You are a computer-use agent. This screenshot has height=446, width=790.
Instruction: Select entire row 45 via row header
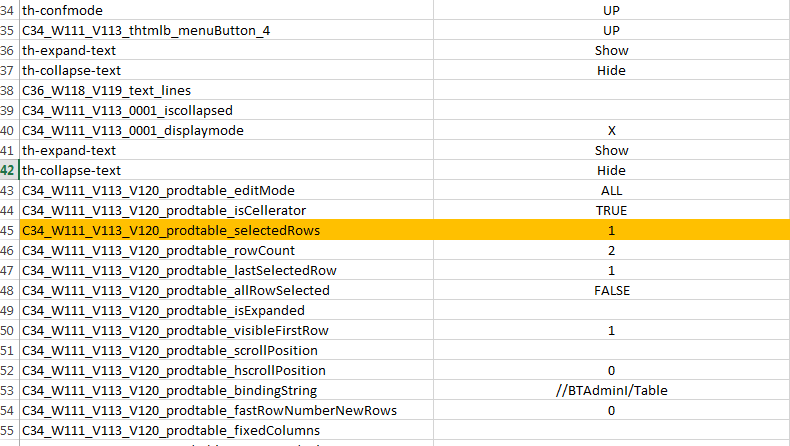coord(9,230)
